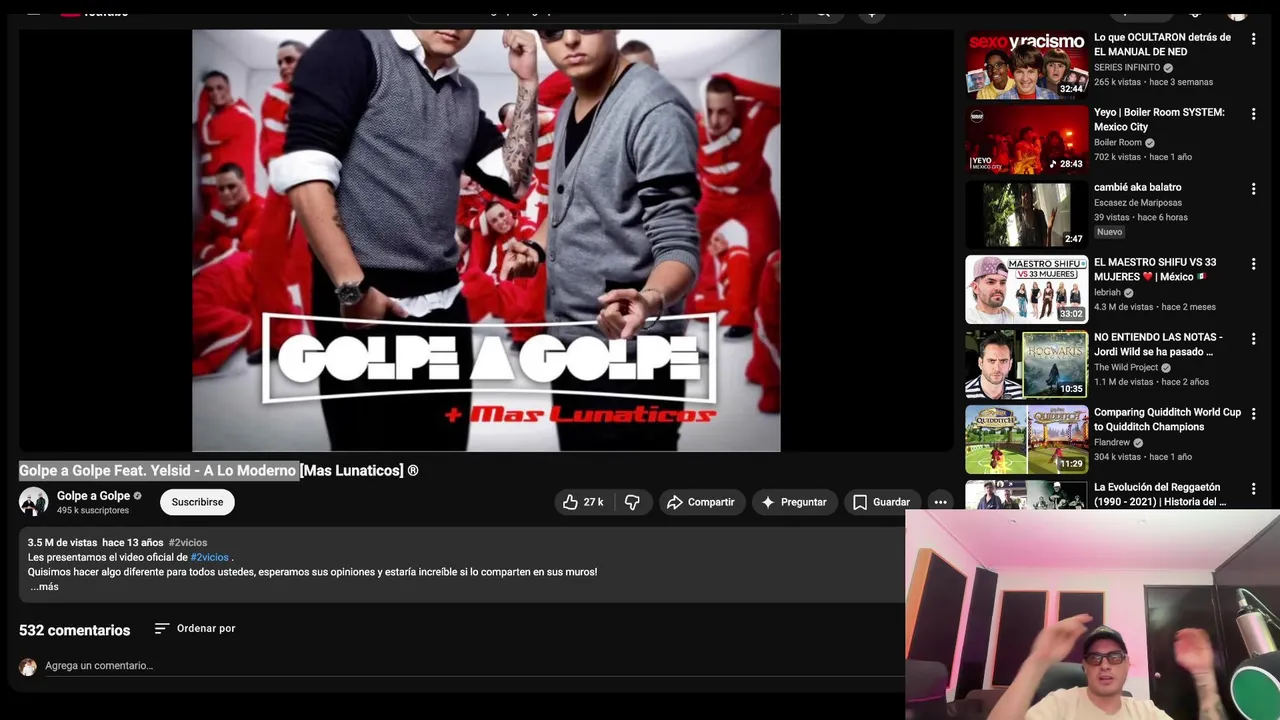
Task: Open the EL MANUAL DE NED video thumbnail
Action: pyautogui.click(x=1026, y=65)
